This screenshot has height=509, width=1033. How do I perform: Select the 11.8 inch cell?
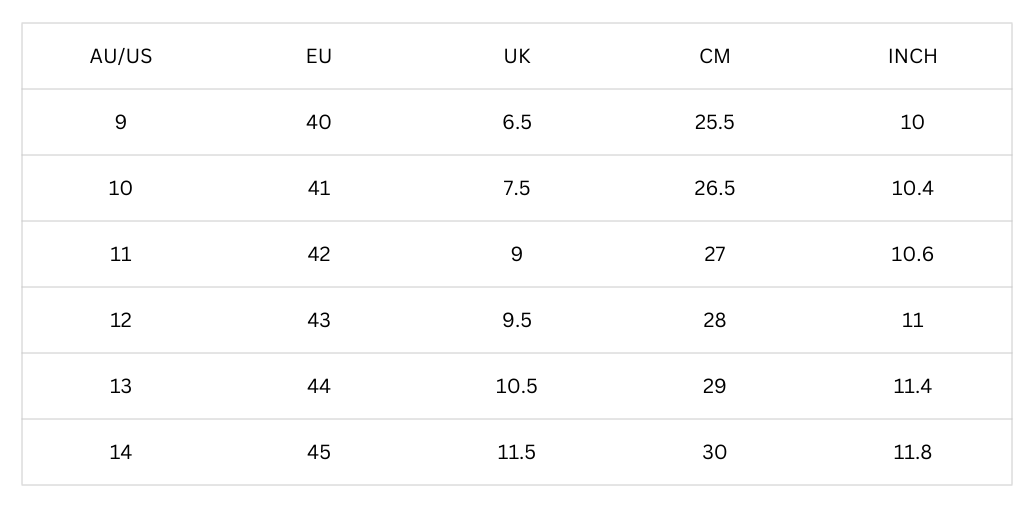(912, 452)
